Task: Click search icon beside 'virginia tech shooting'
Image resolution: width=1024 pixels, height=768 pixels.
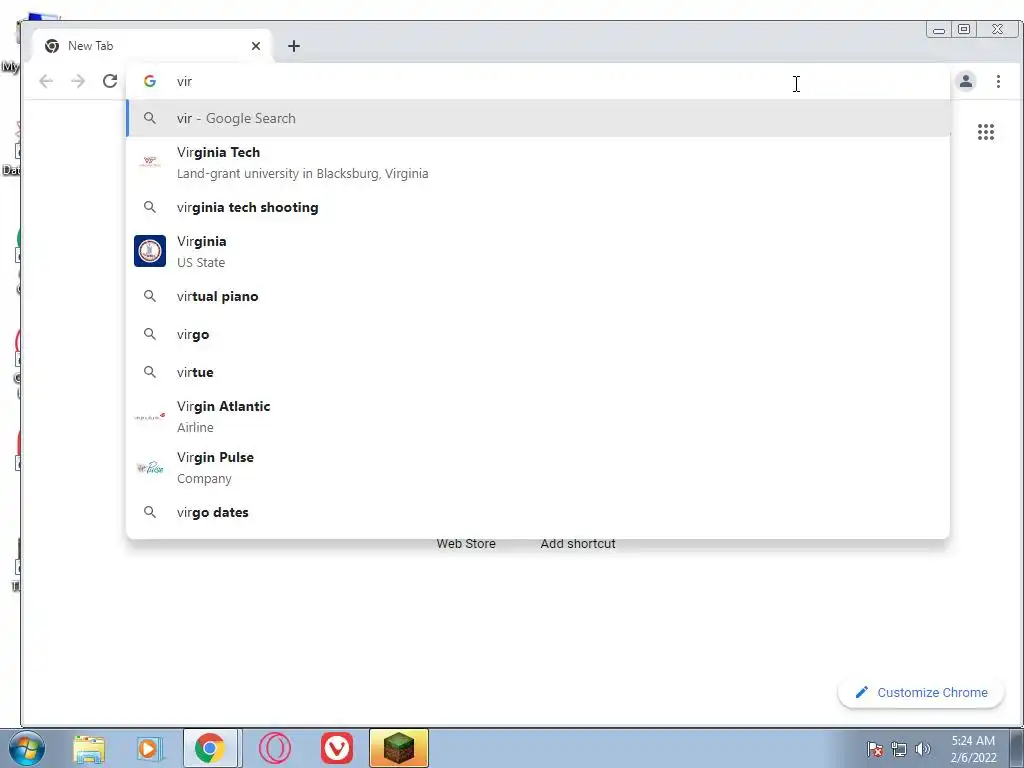Action: click(x=150, y=207)
